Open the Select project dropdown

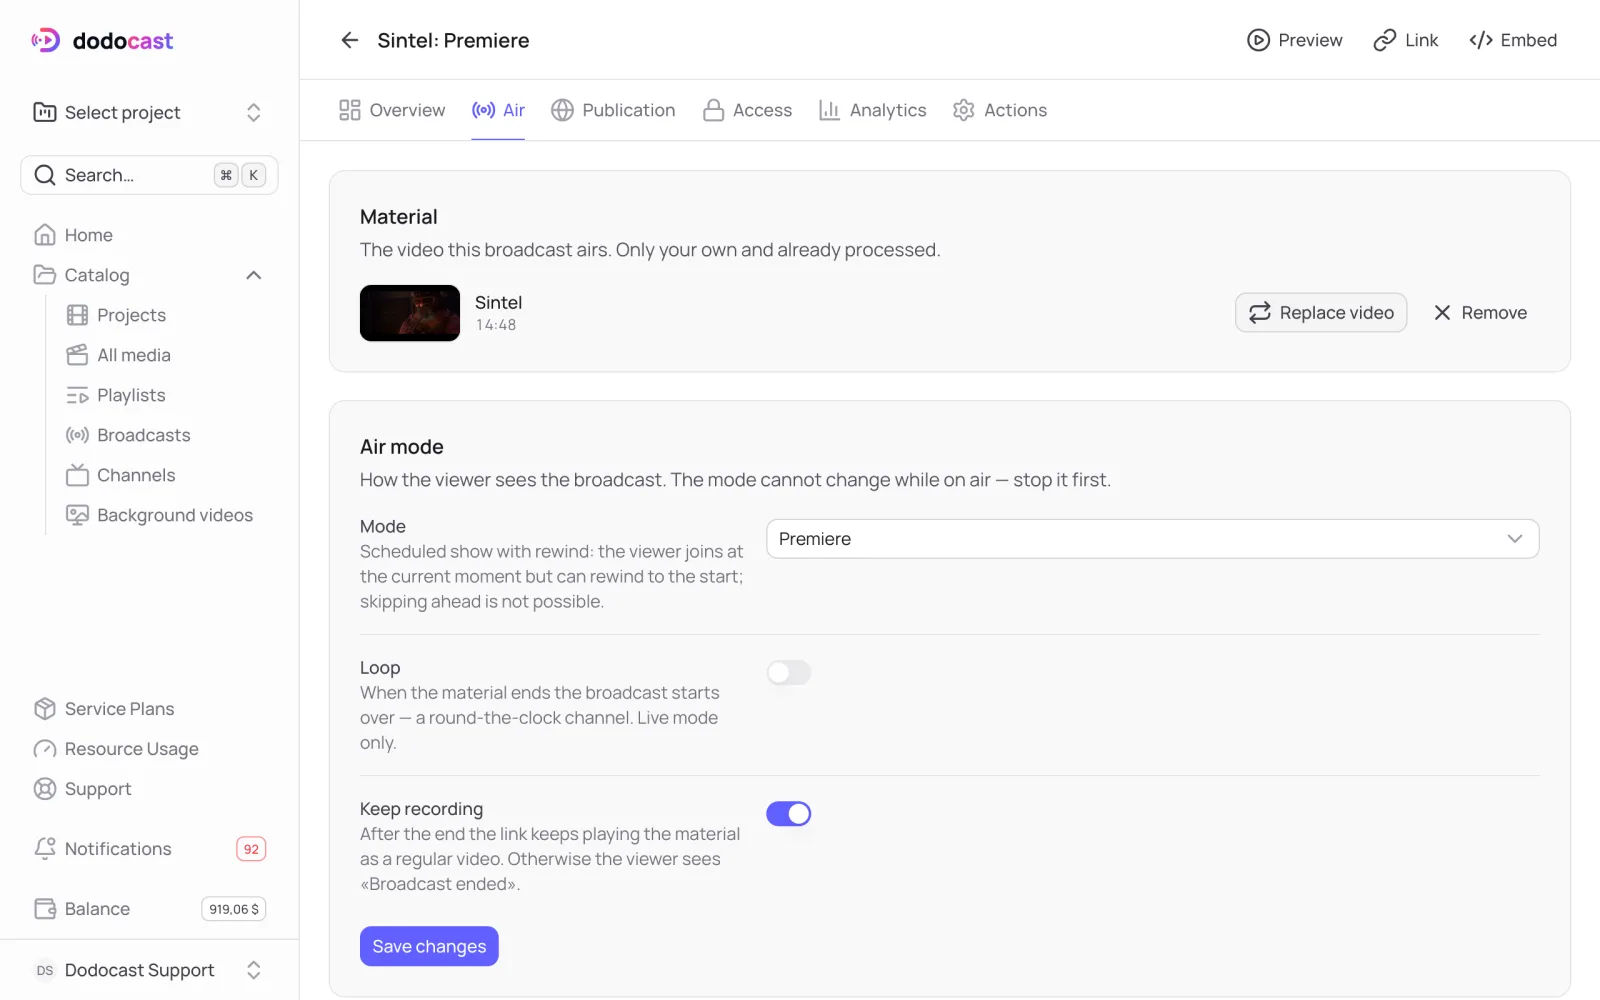pos(150,112)
